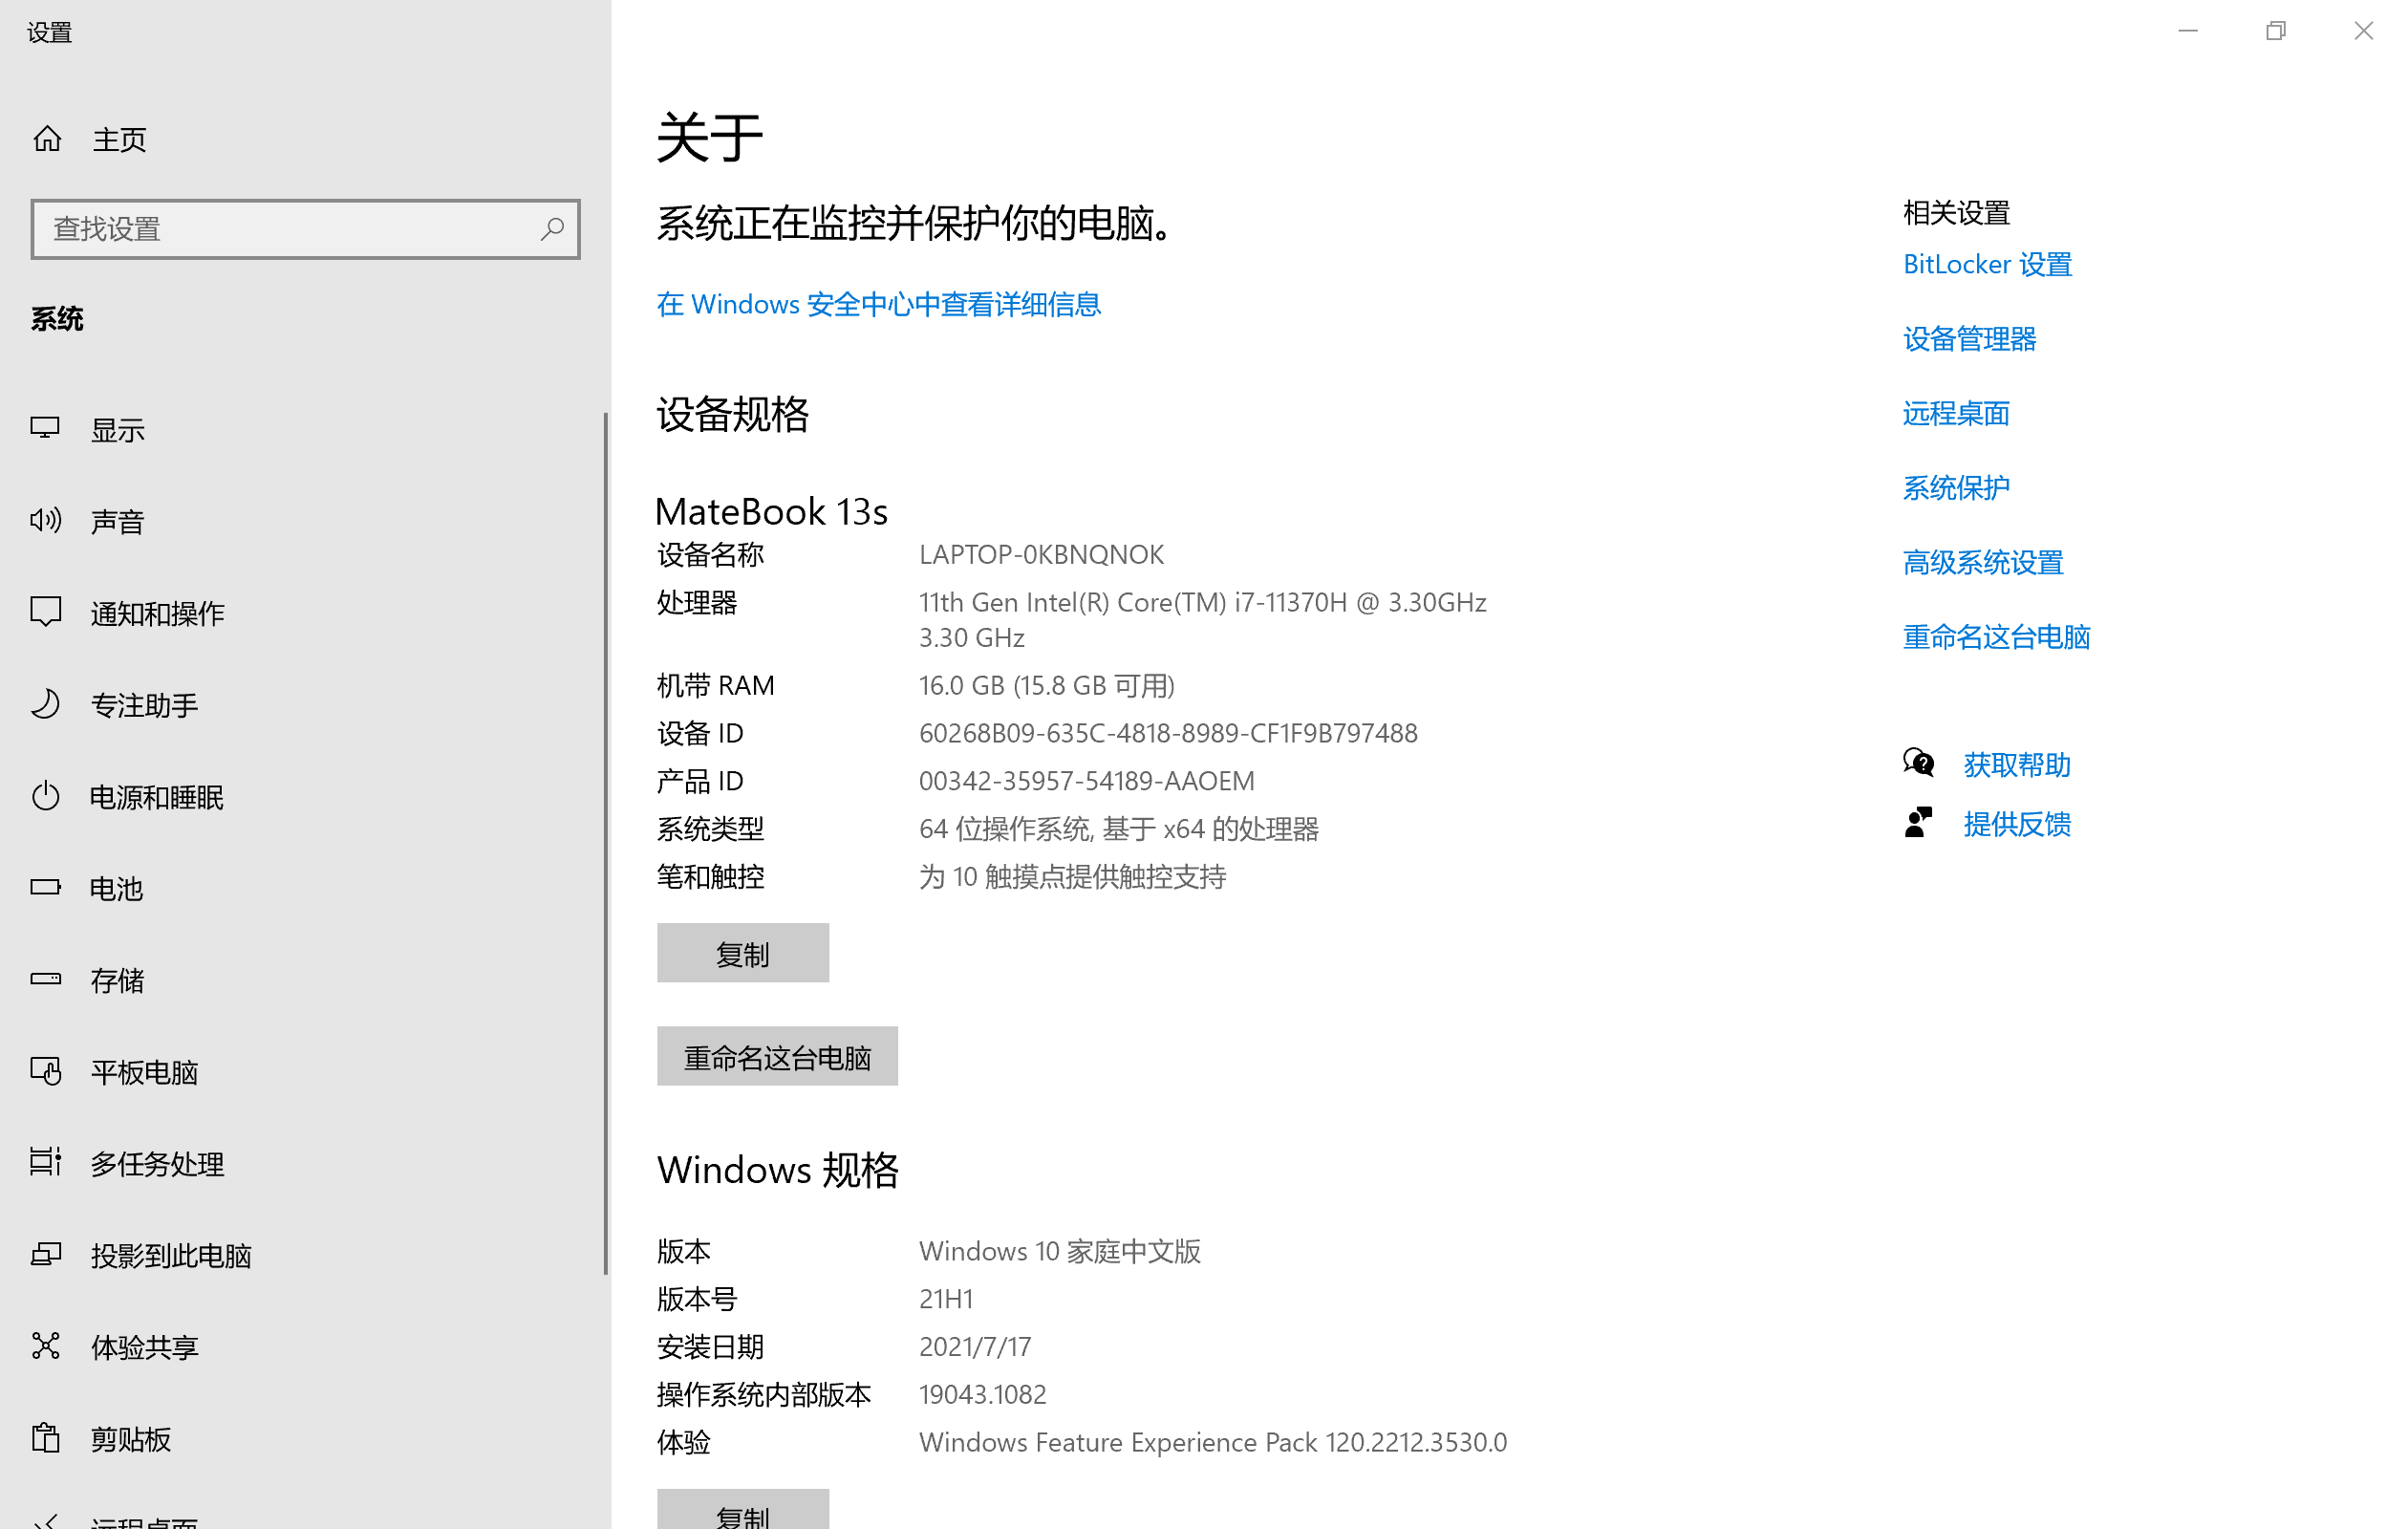Click the 查找设置 search box
This screenshot has width=2408, height=1529.
[305, 229]
